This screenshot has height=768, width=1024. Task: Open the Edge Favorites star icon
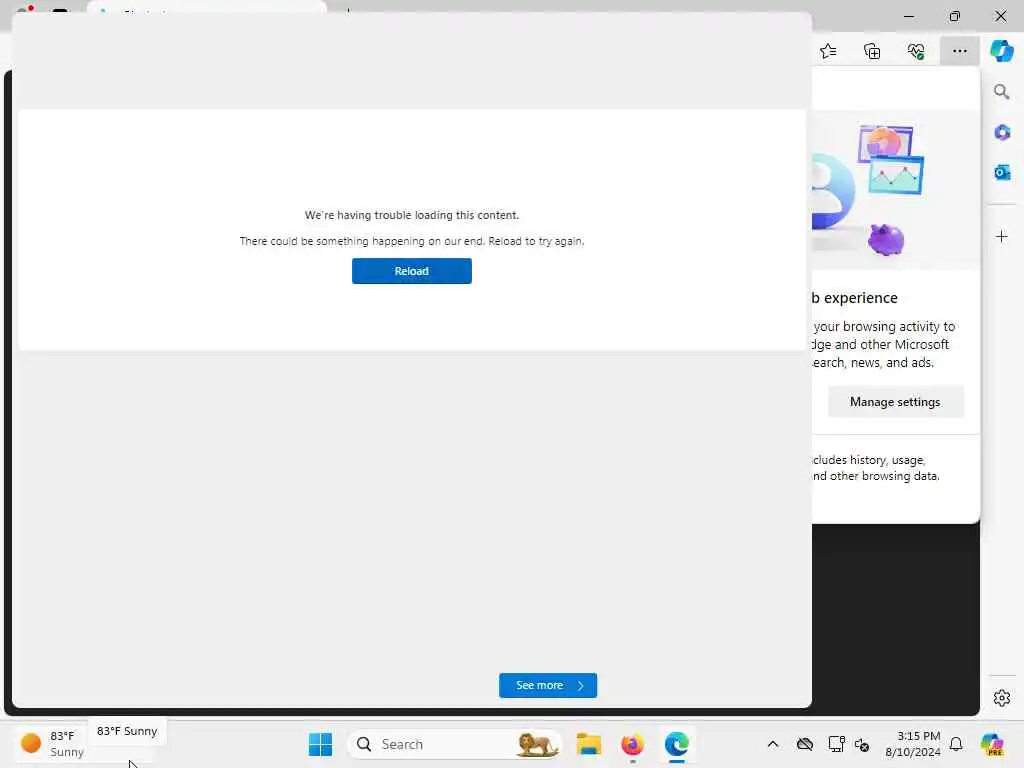pos(828,51)
